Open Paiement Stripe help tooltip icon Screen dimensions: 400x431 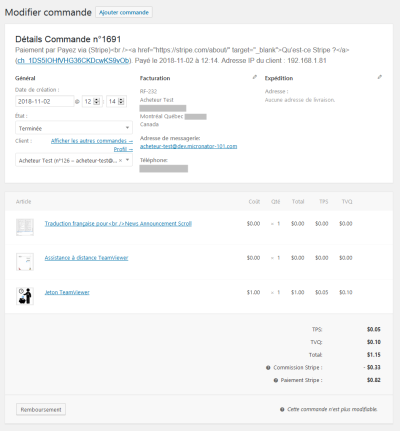(276, 380)
